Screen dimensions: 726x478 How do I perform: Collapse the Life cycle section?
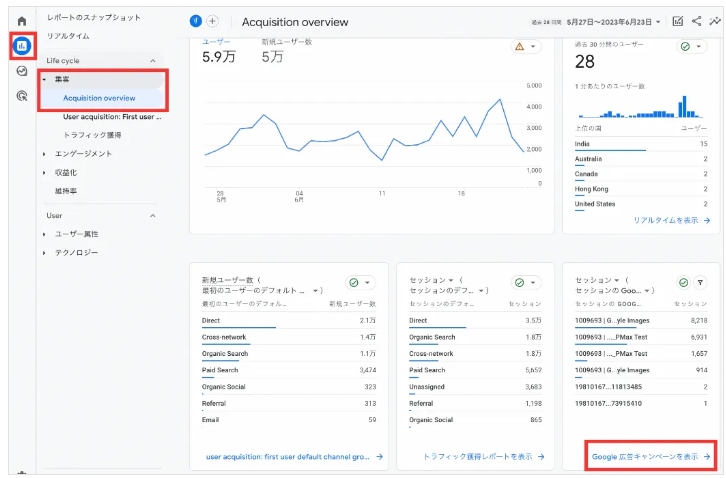[153, 61]
